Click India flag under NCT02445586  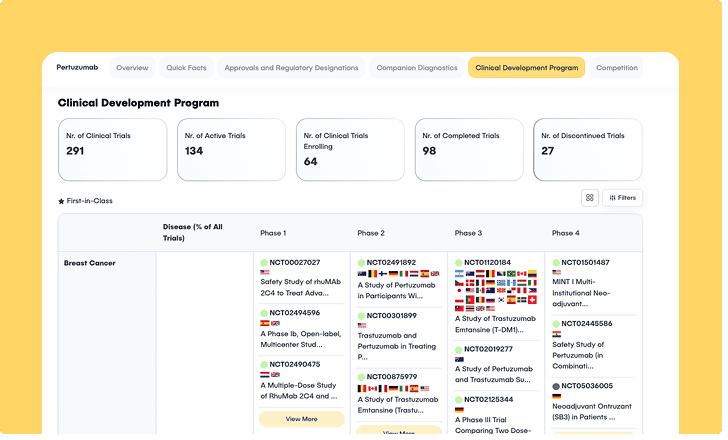pos(556,334)
